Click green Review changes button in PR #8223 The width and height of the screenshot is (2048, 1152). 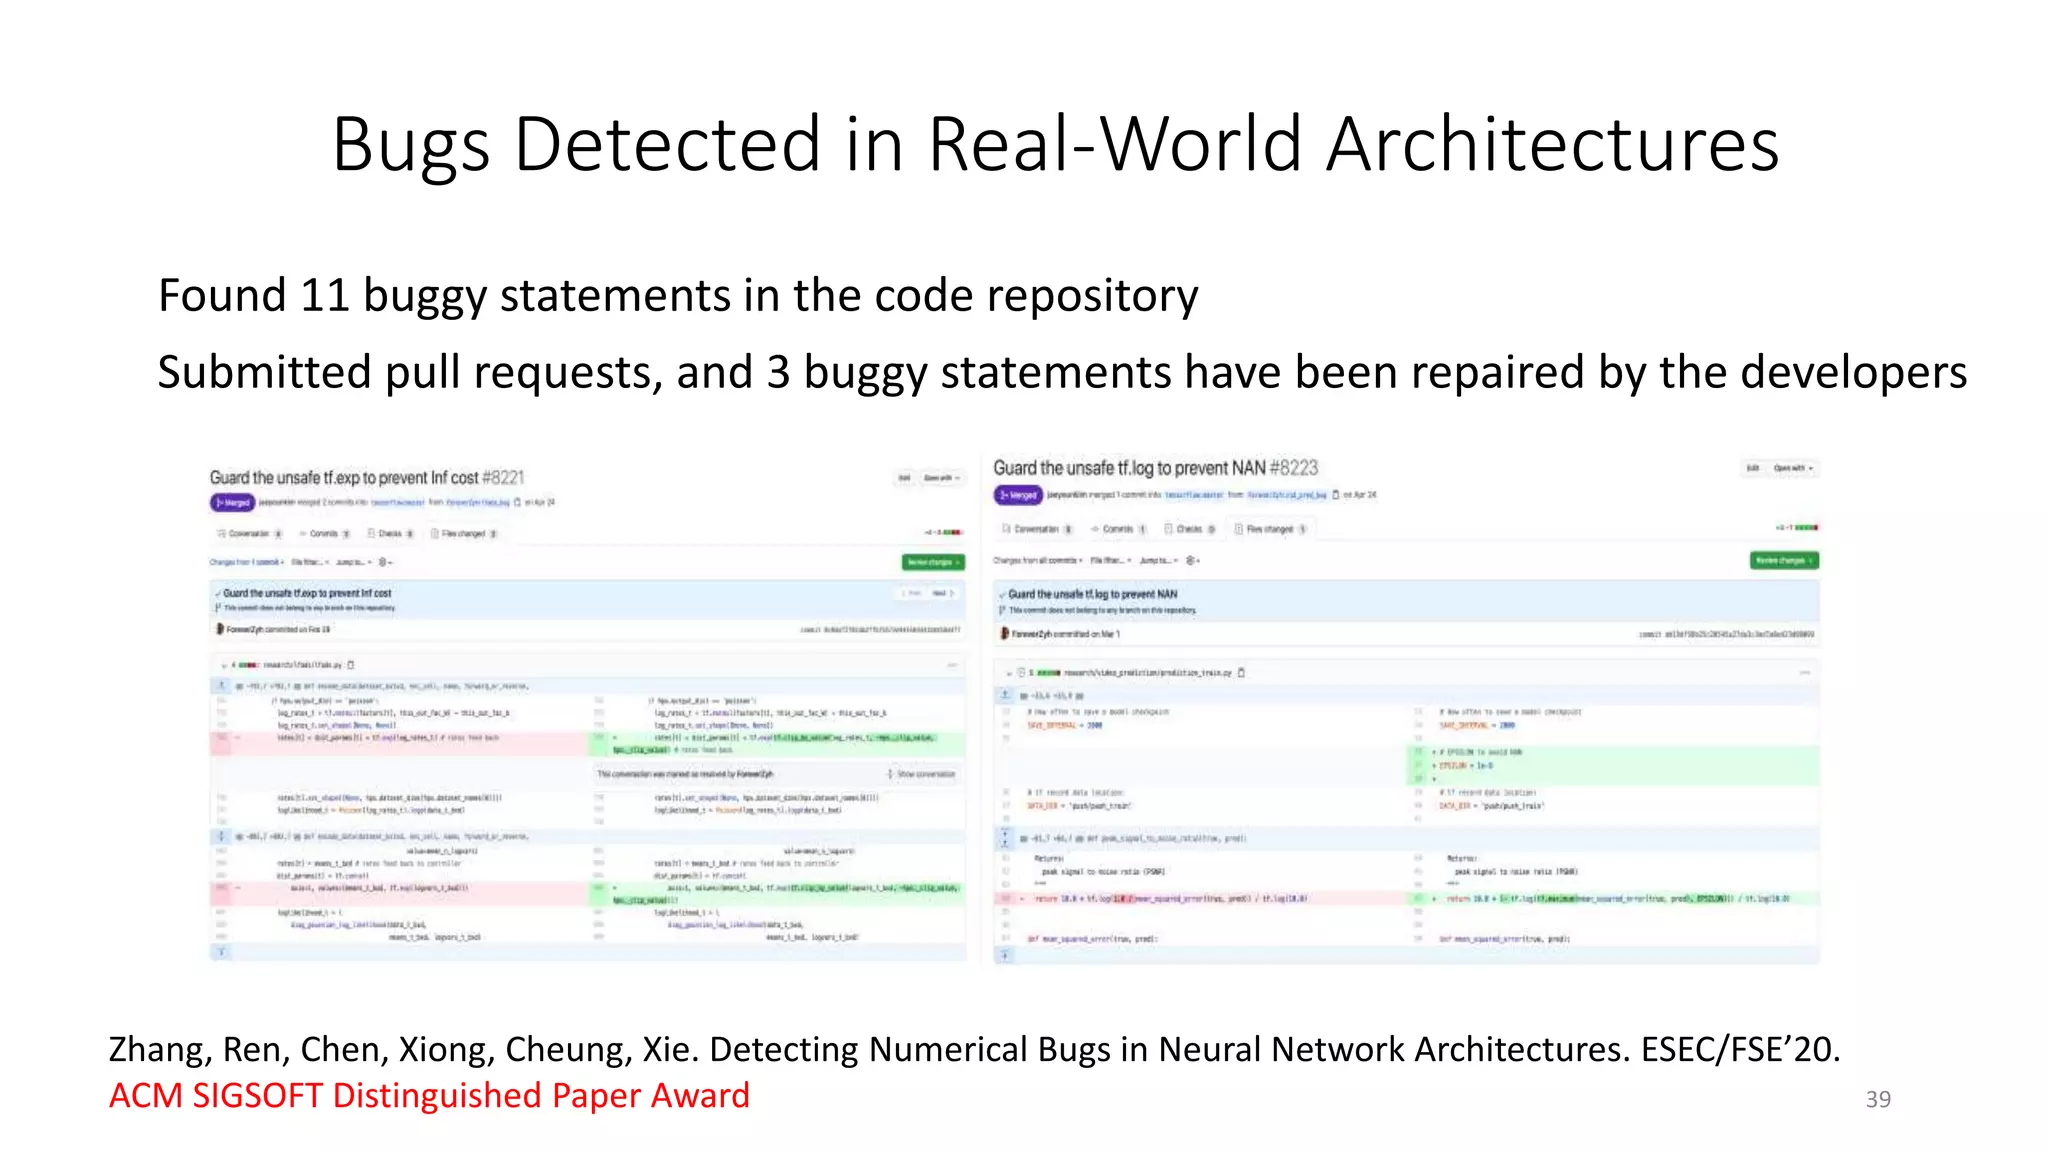click(x=1784, y=560)
